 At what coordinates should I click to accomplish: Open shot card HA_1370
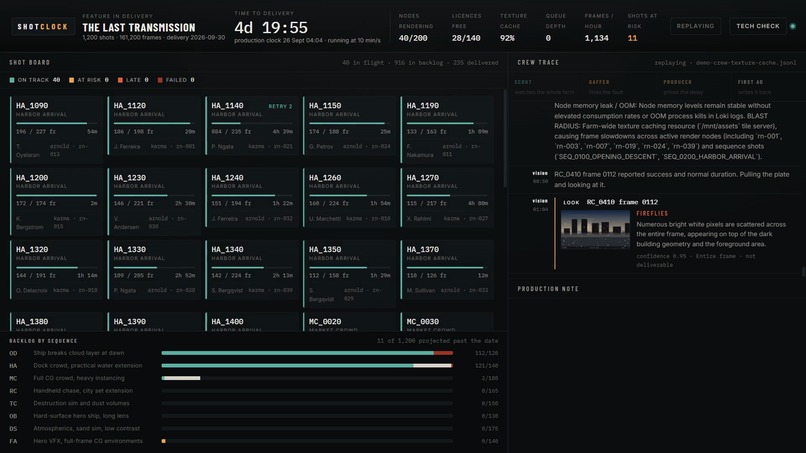tap(447, 270)
